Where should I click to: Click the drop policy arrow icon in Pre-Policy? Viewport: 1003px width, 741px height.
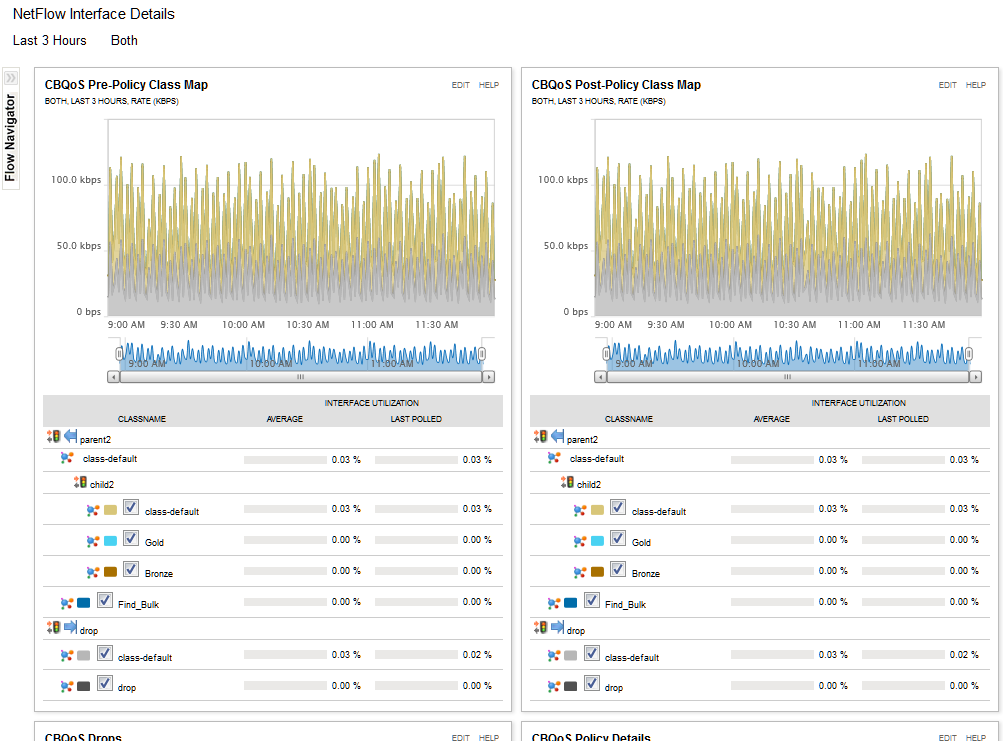(70, 626)
